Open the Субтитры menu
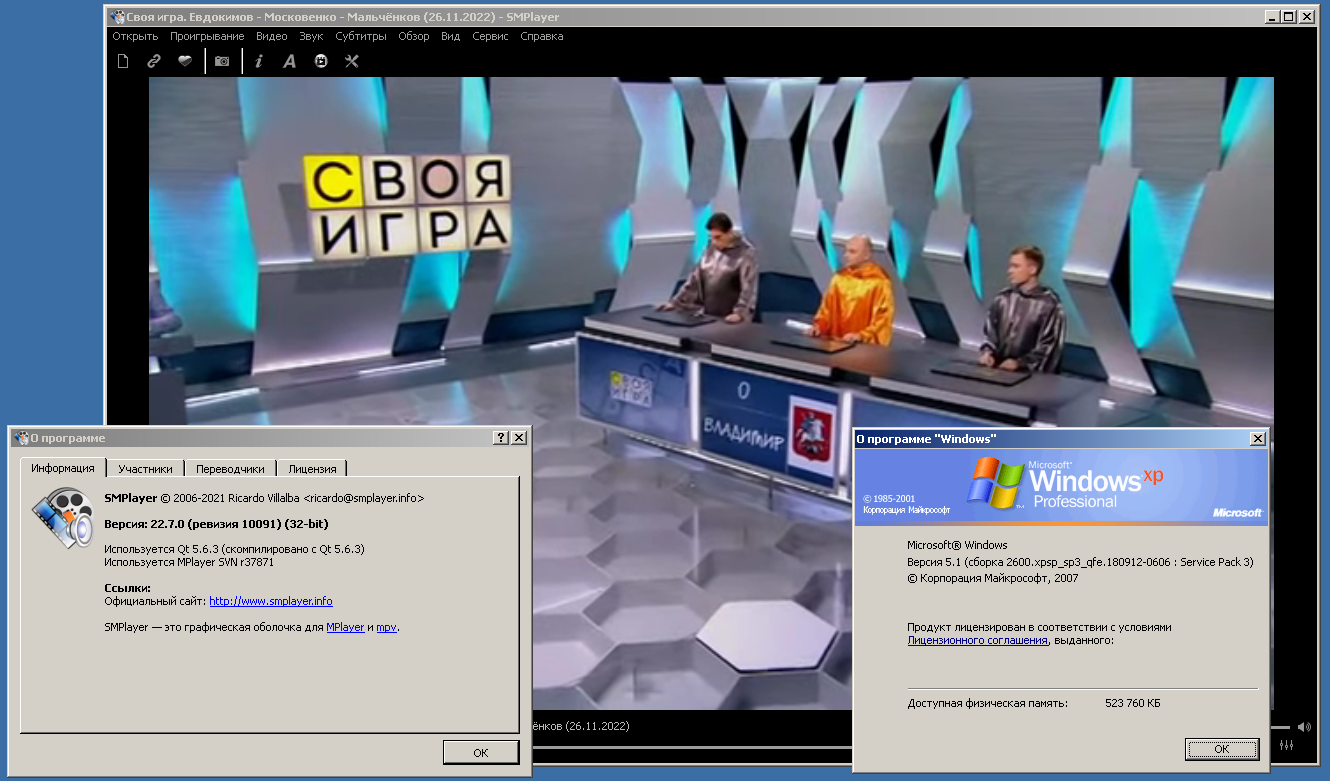The width and height of the screenshot is (1330, 781). coord(361,36)
